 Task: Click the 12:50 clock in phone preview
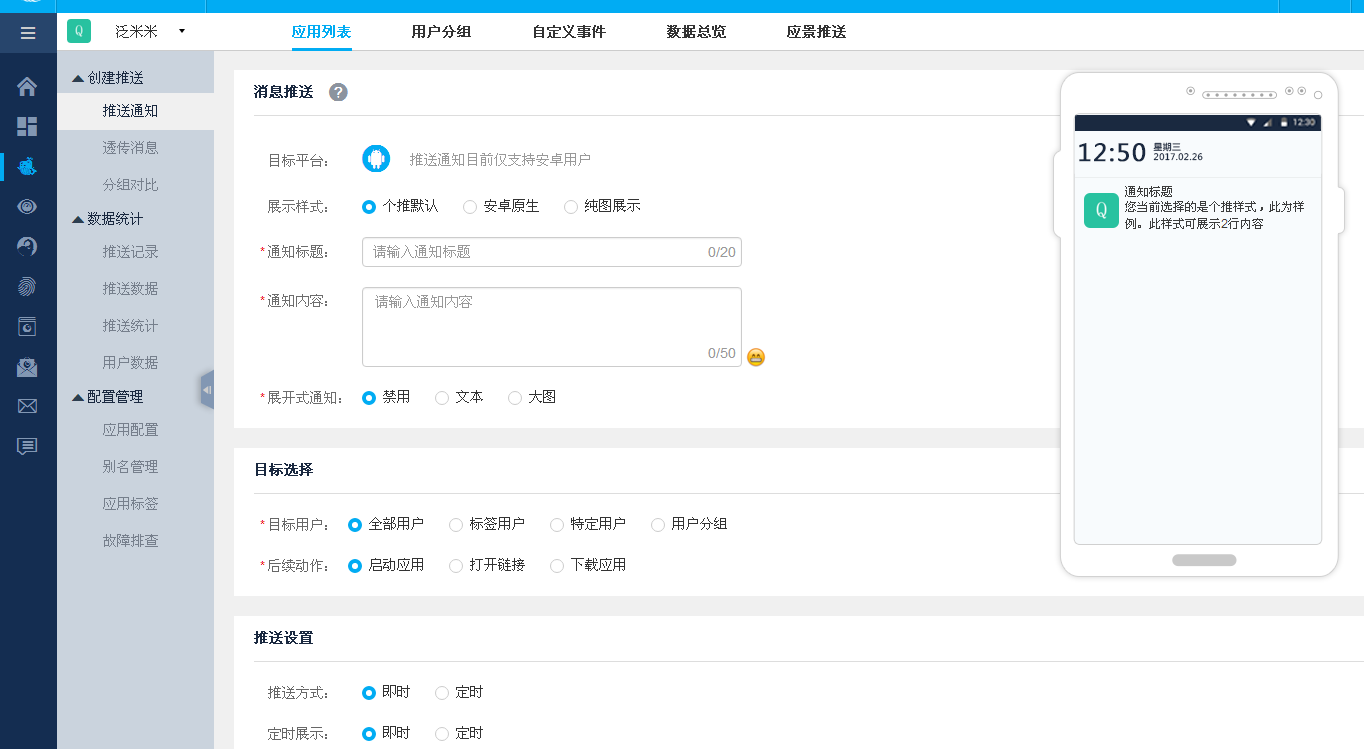[x=1112, y=153]
